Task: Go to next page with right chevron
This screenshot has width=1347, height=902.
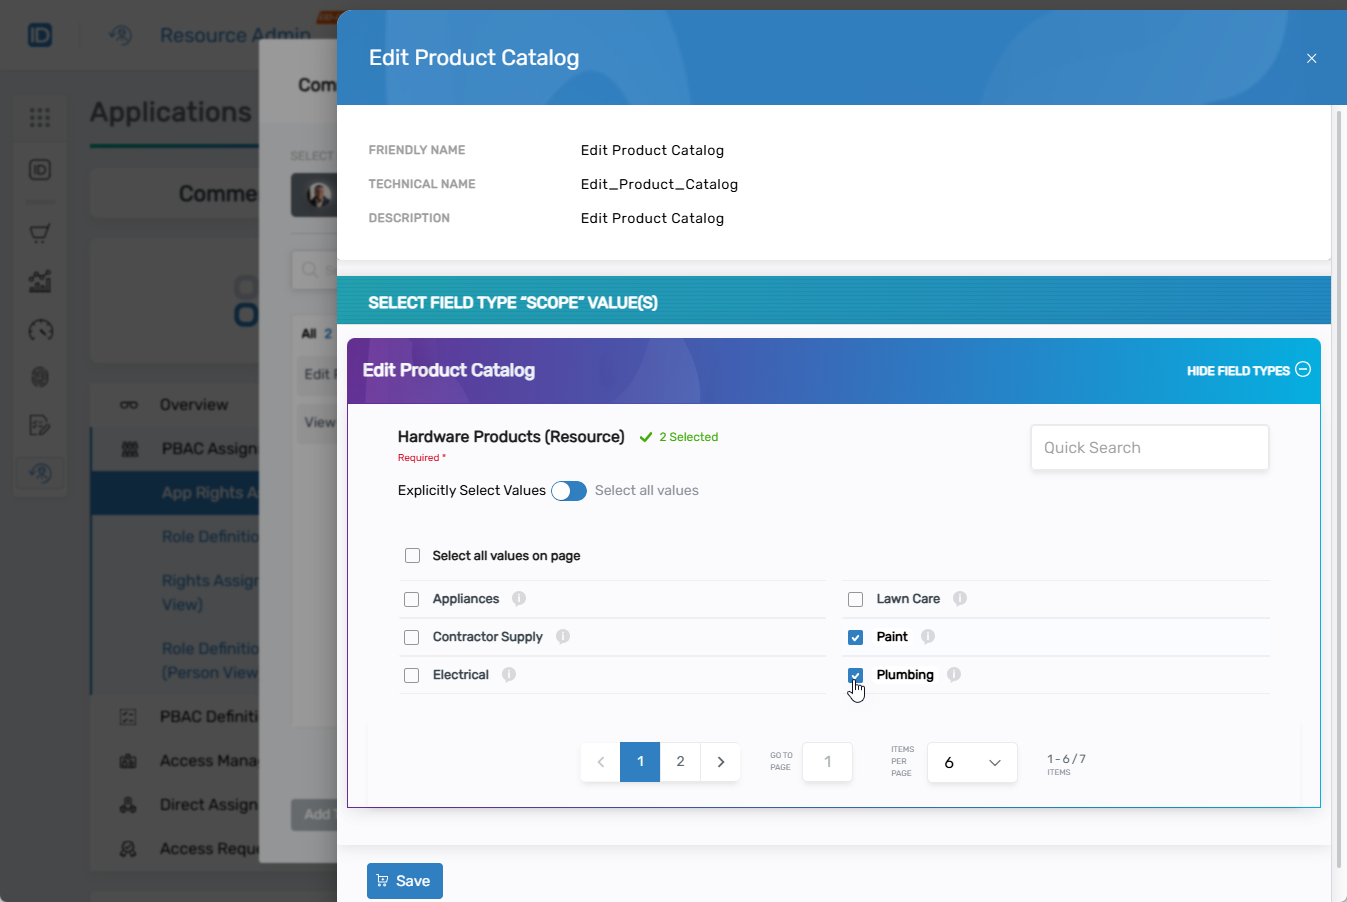Action: point(720,762)
